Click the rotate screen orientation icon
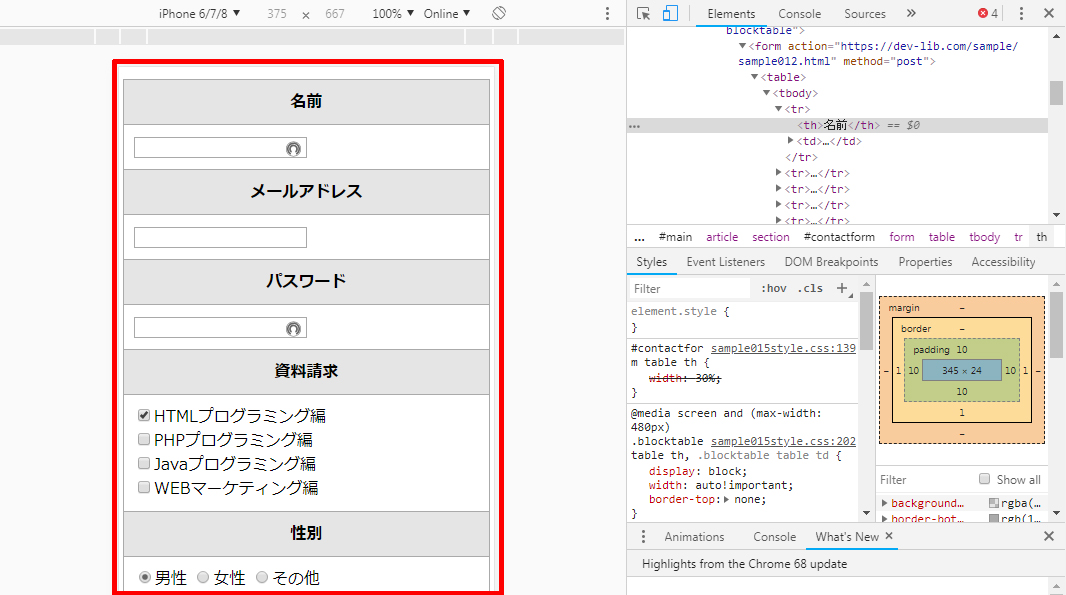This screenshot has width=1066, height=595. tap(499, 14)
